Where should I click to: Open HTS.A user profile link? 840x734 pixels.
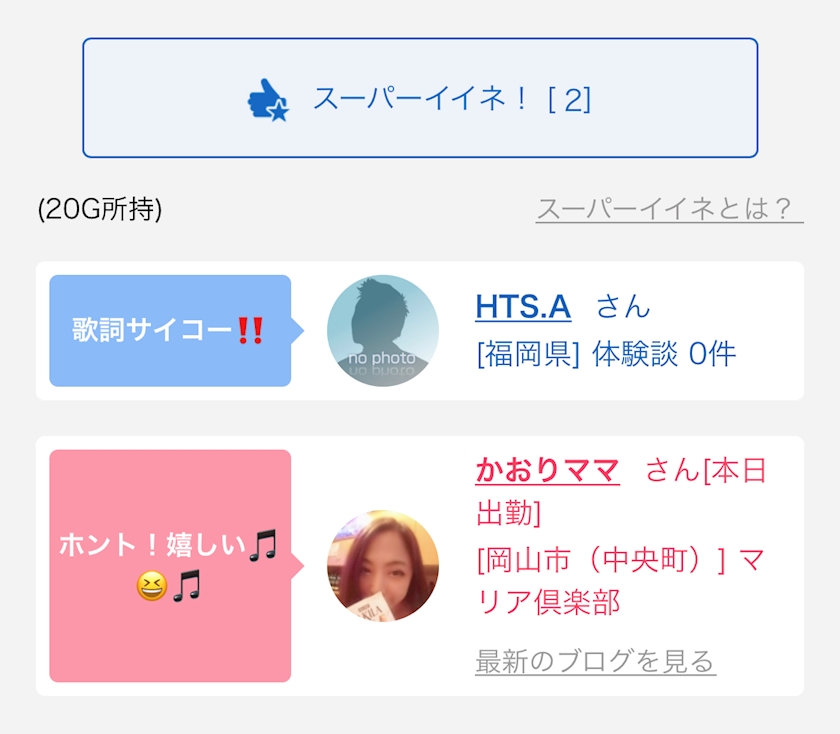[523, 306]
